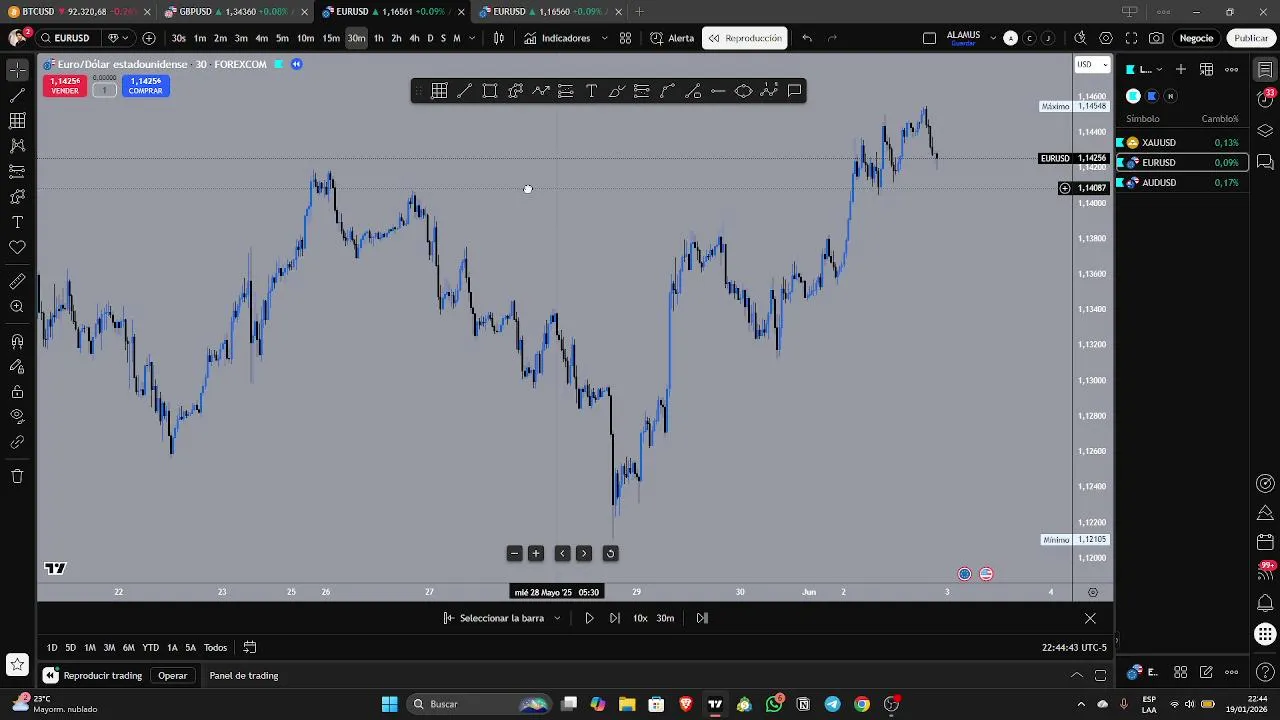Open layout templates grid icon
Image resolution: width=1280 pixels, height=720 pixels.
625,38
